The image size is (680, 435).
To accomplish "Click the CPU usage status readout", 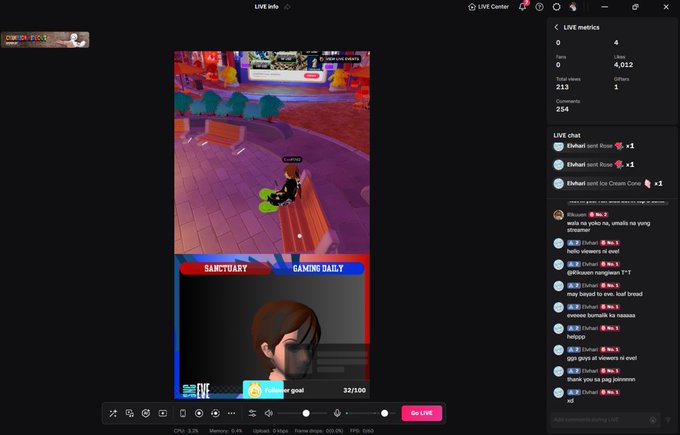I will point(186,431).
